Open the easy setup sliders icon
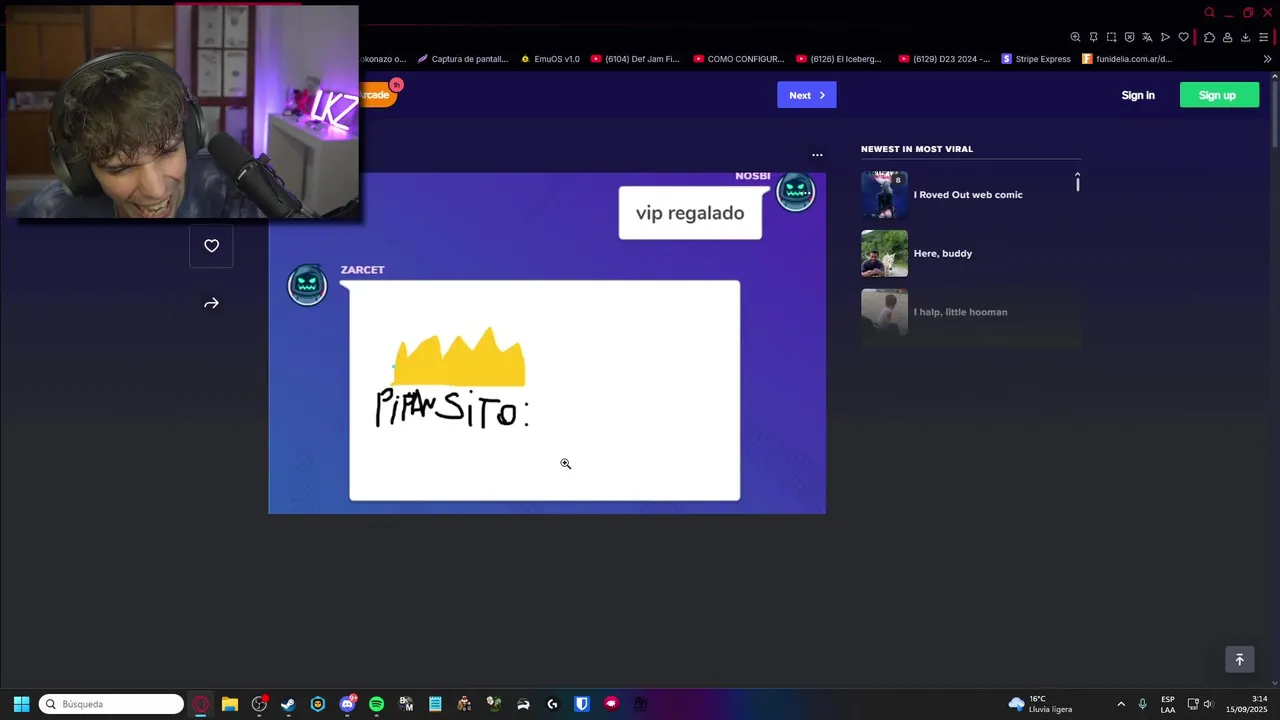This screenshot has height=720, width=1280. pyautogui.click(x=1263, y=37)
